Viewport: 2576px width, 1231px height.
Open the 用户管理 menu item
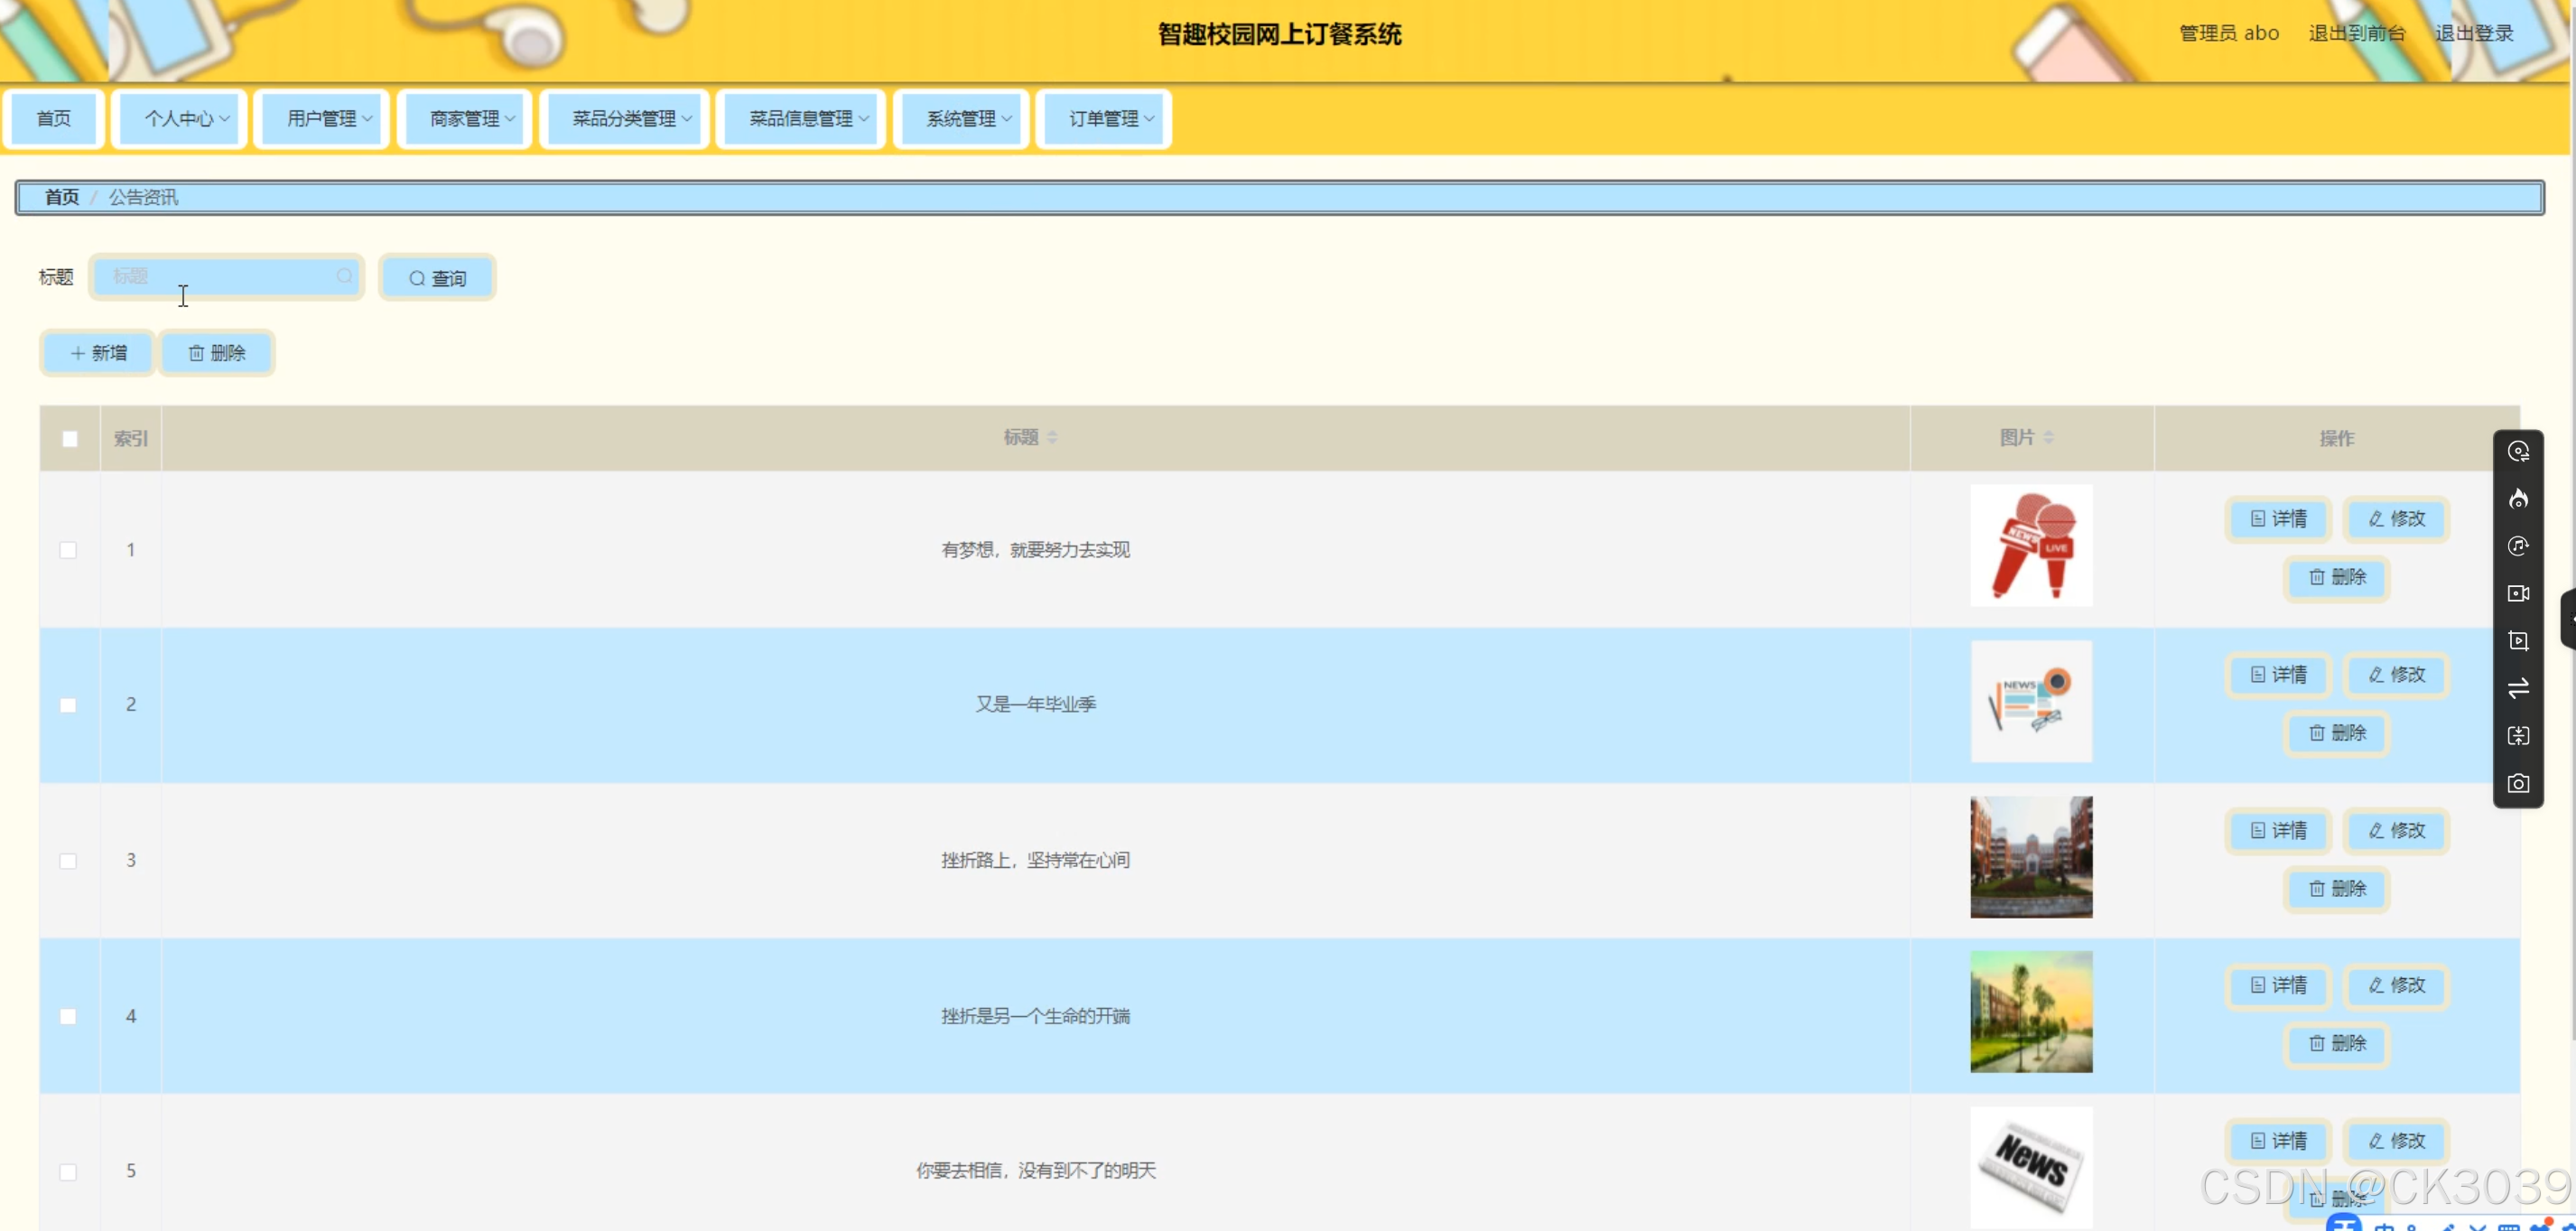point(322,119)
